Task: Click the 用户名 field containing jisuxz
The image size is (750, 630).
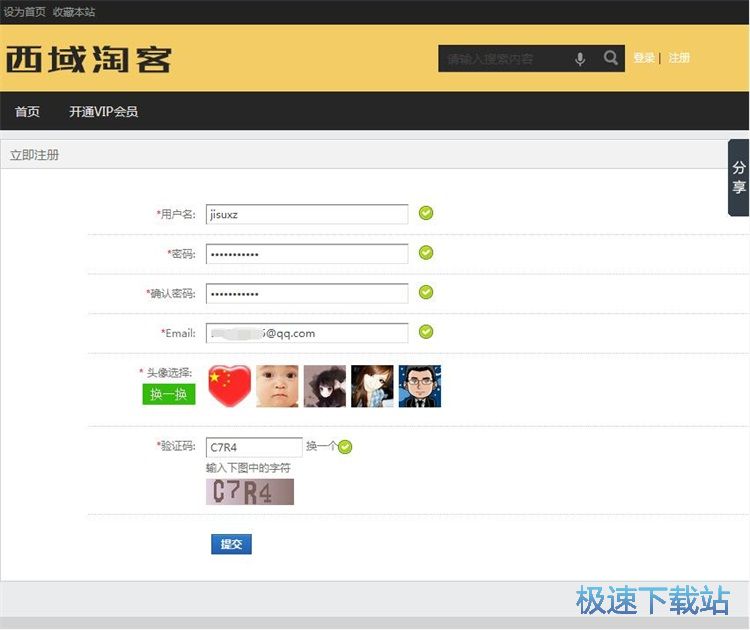Action: [x=307, y=214]
